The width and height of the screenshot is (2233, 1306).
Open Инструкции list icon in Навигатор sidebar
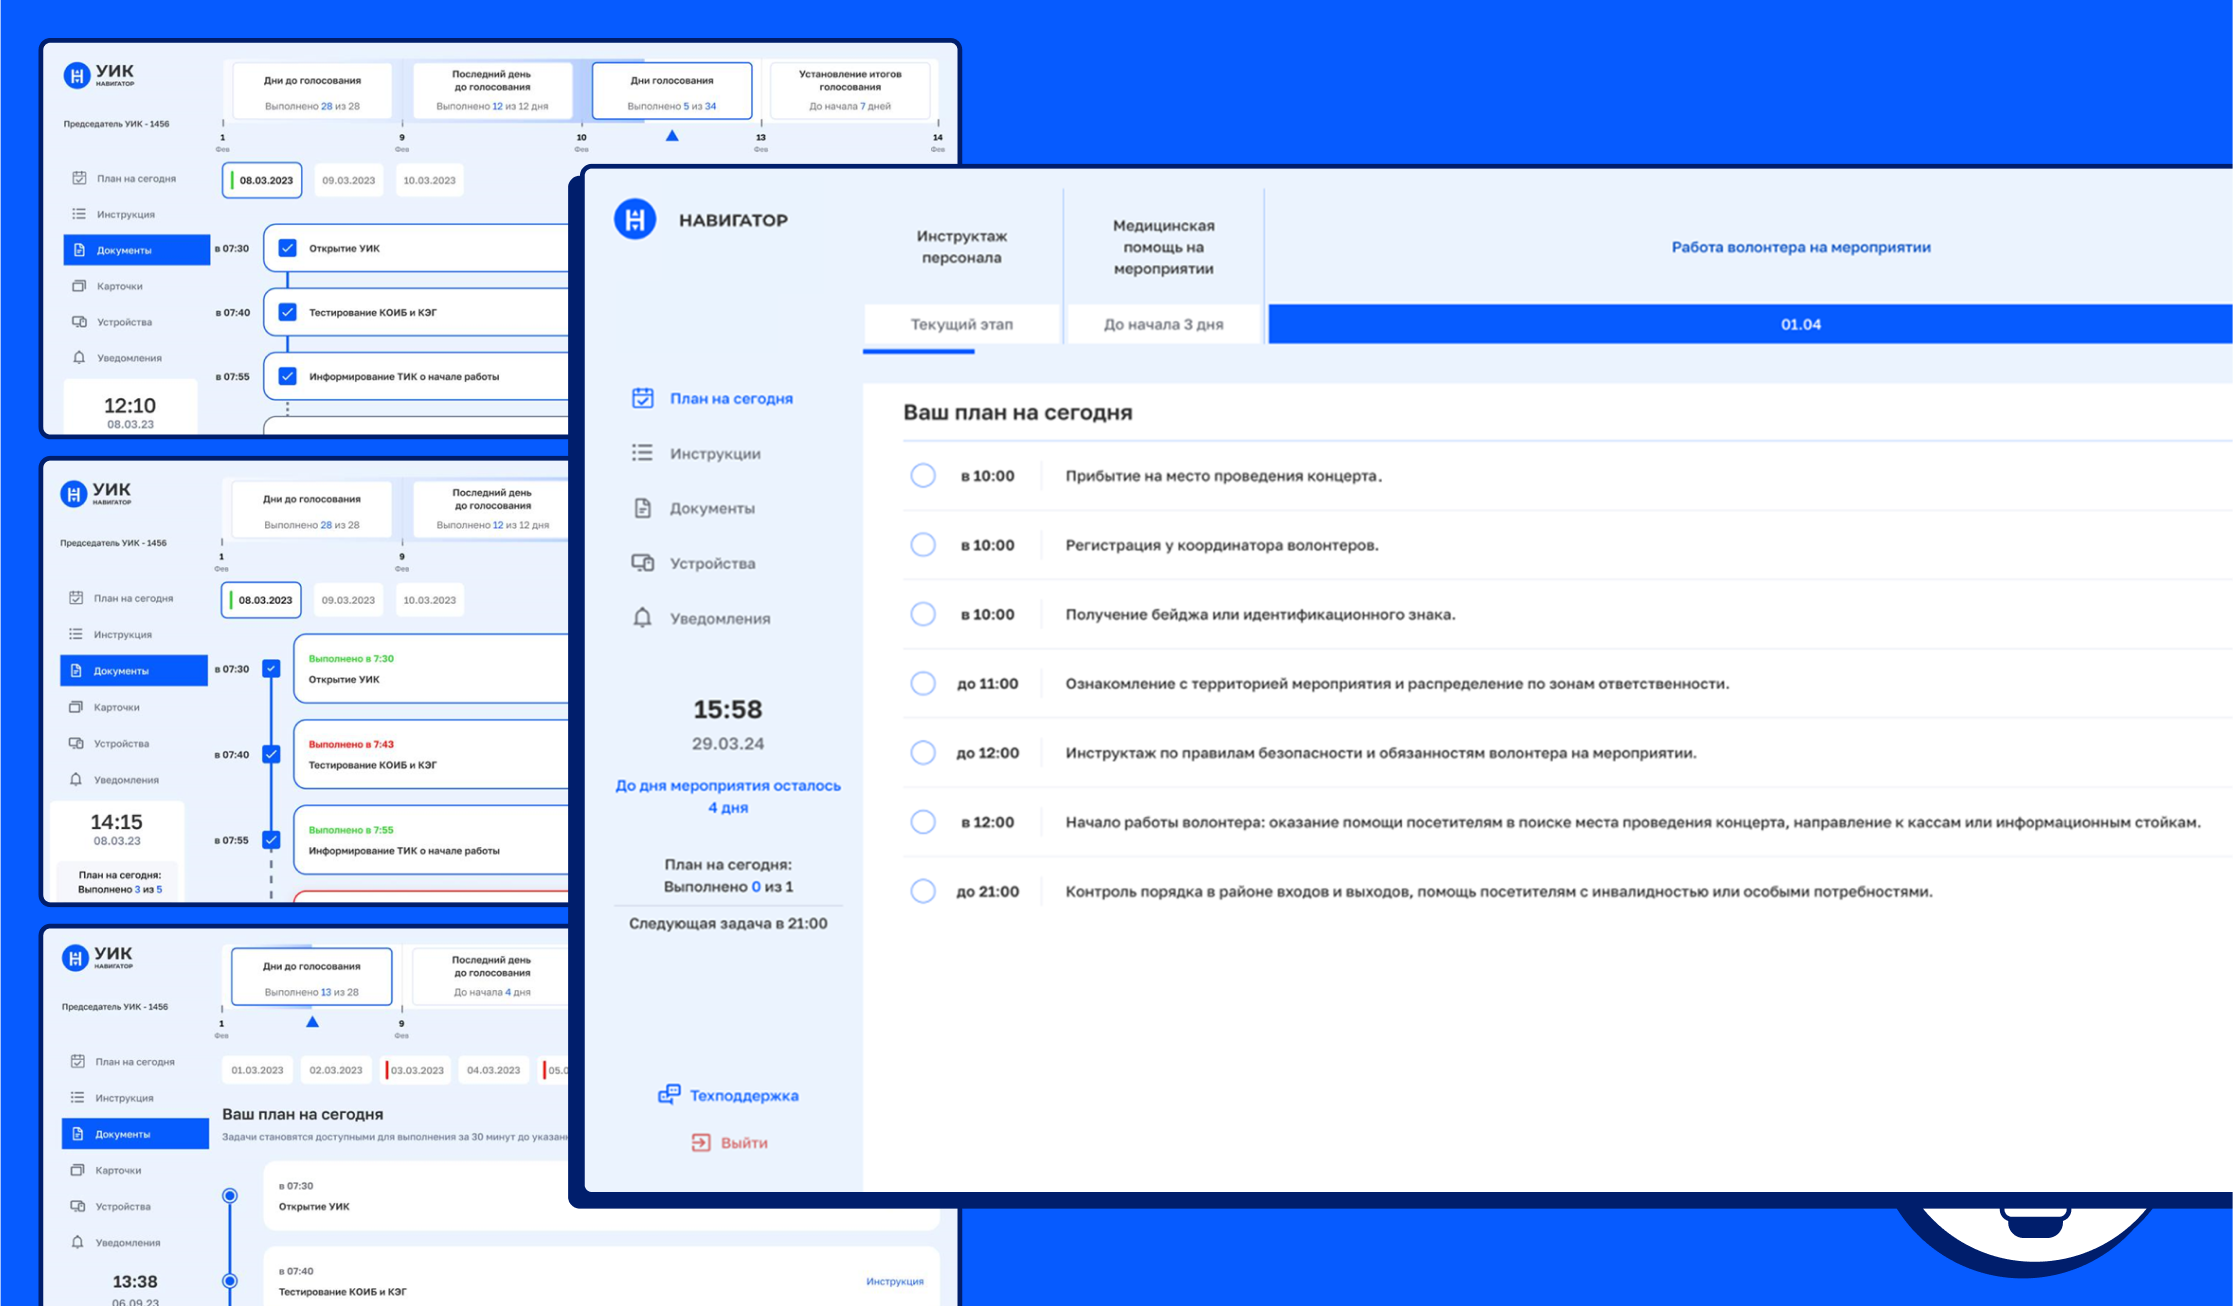(x=642, y=453)
